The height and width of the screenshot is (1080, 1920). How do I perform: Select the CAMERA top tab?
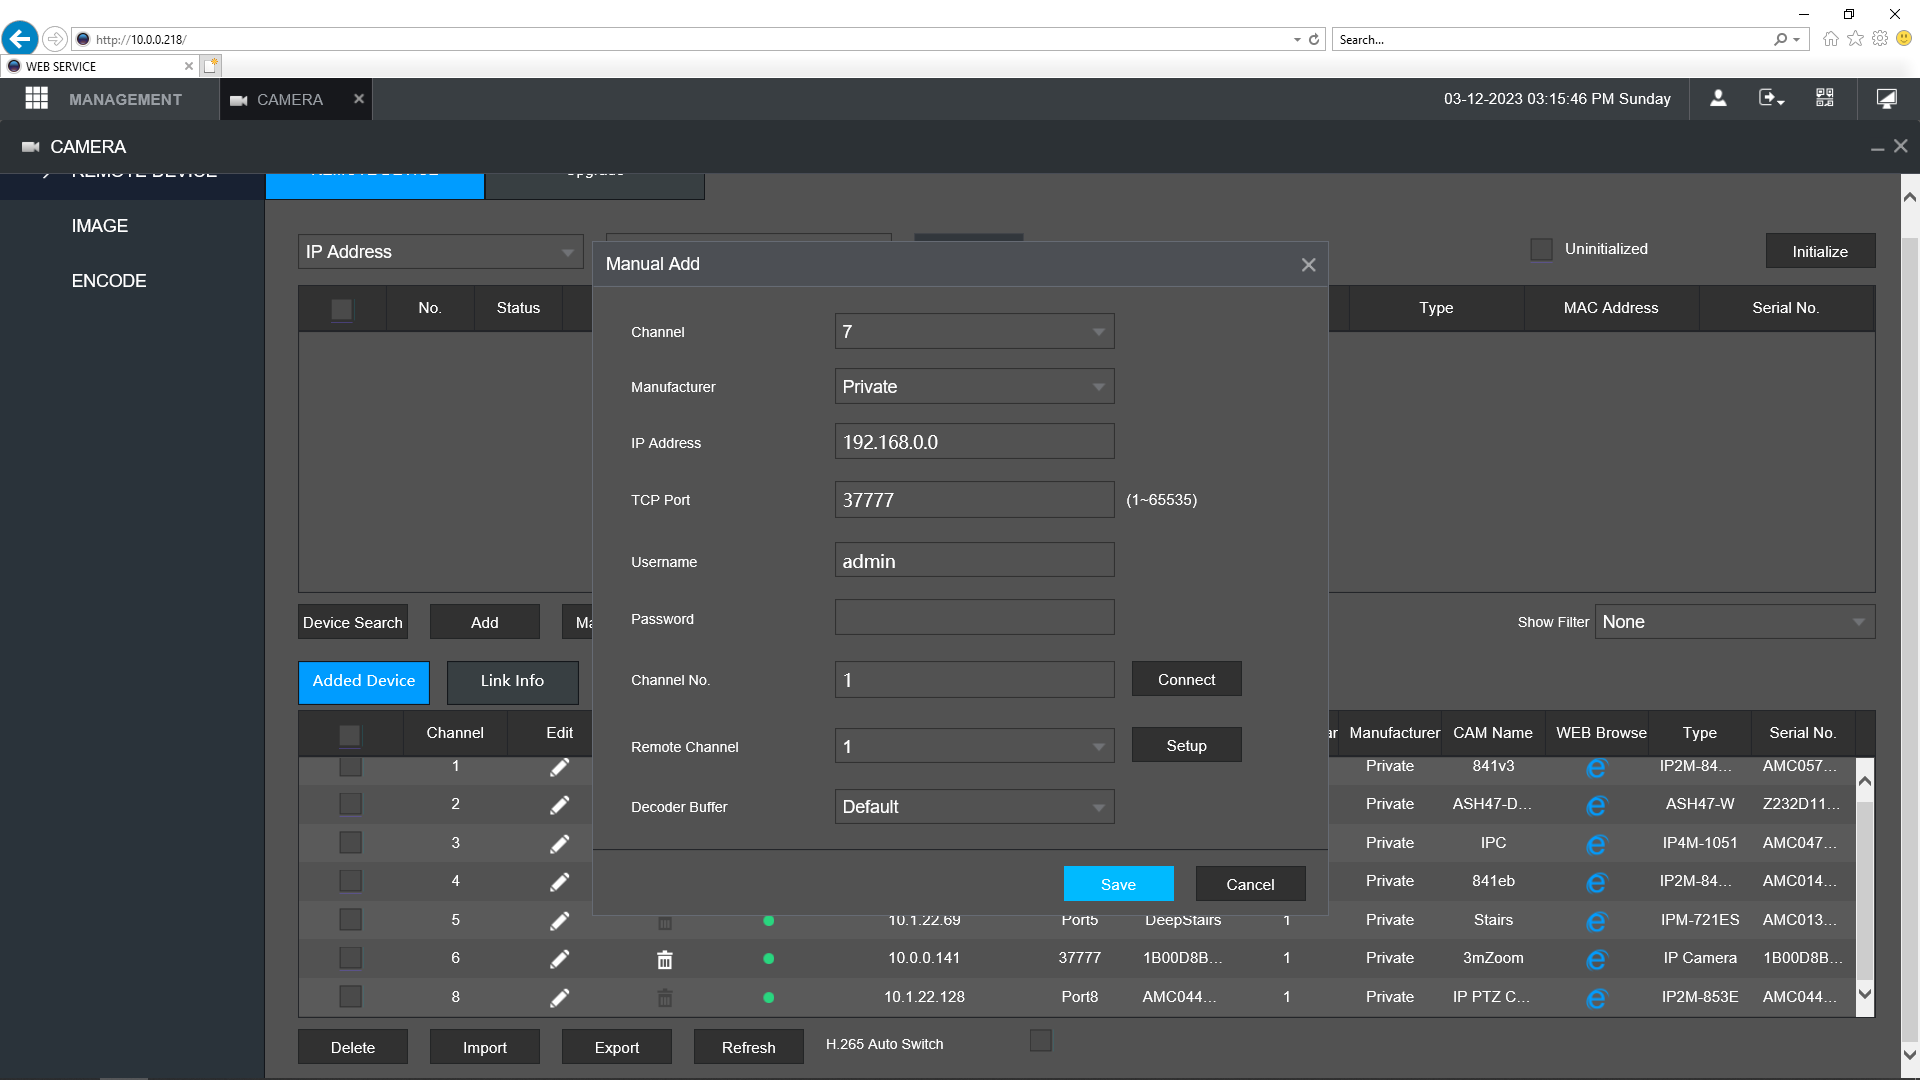pos(290,100)
